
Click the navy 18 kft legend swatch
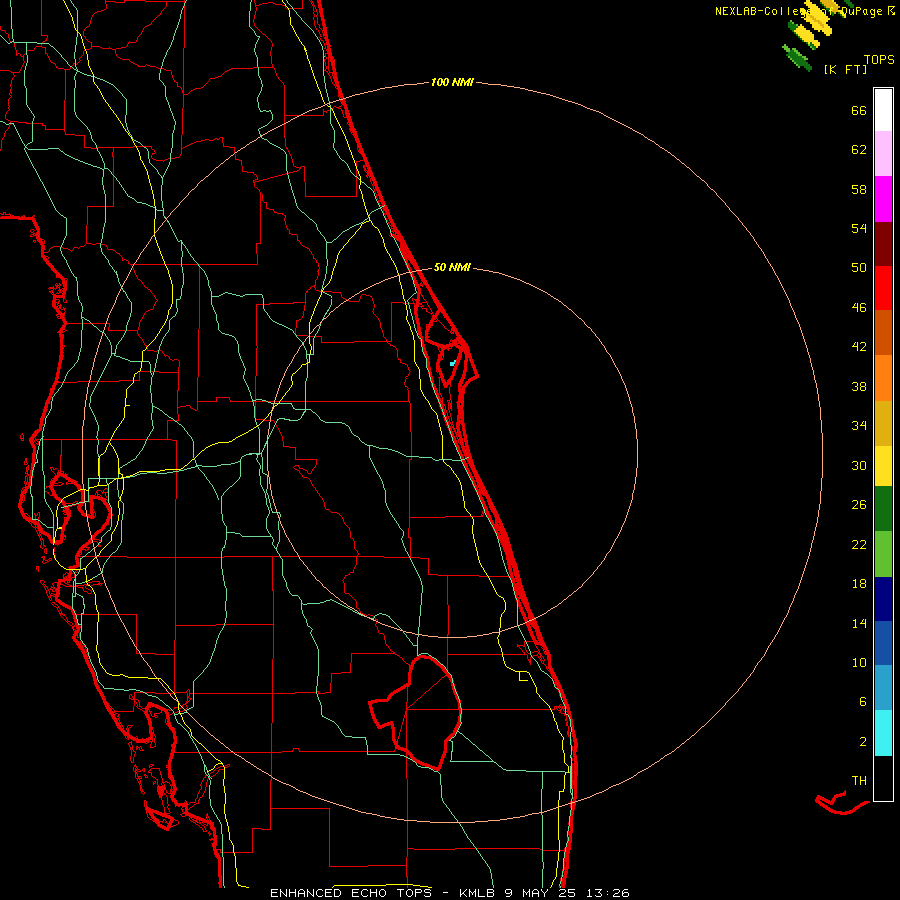click(883, 599)
